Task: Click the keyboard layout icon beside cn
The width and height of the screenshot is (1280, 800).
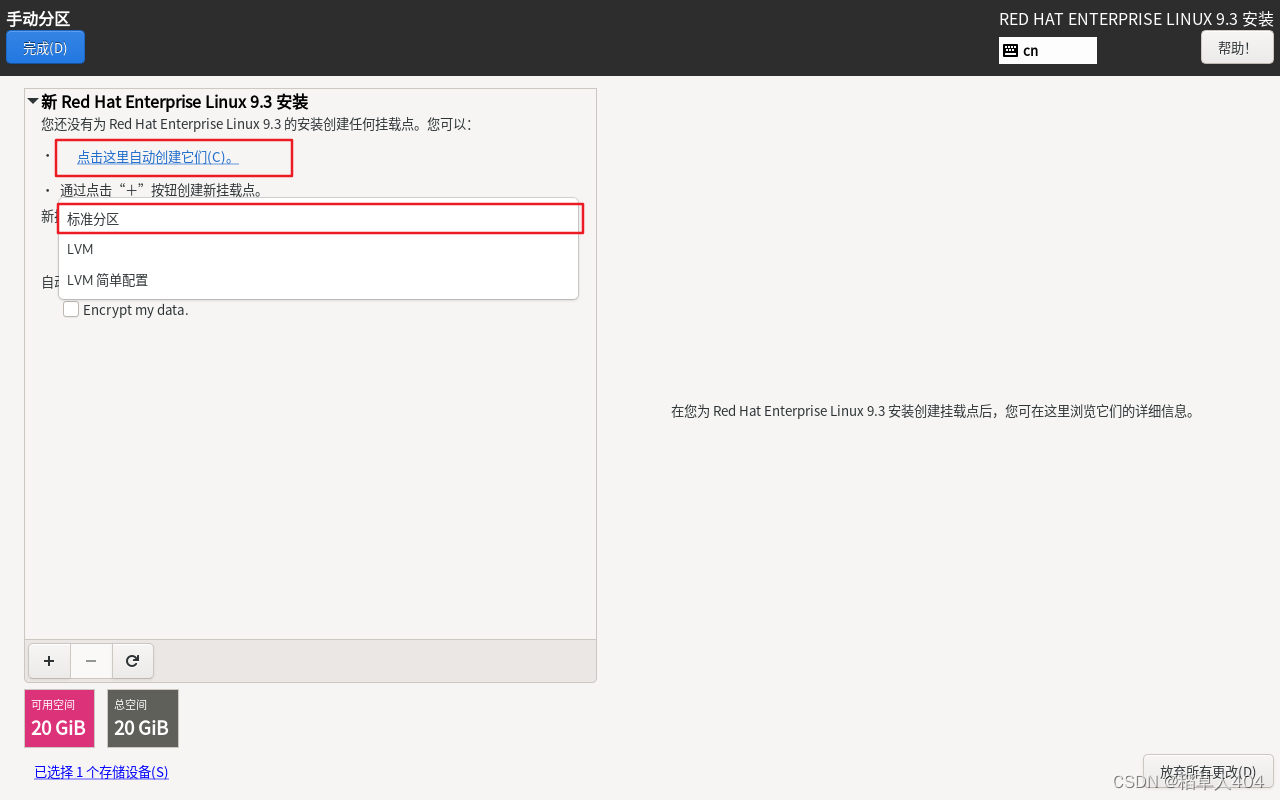Action: [1010, 50]
